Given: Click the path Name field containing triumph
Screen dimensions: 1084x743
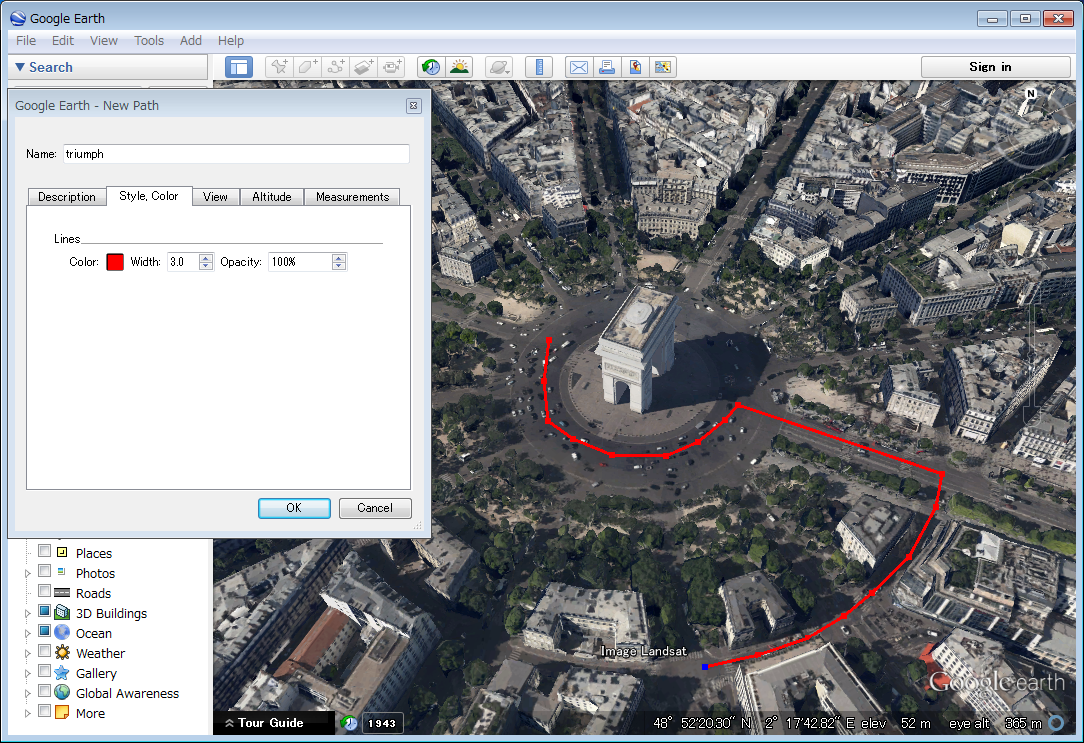Looking at the screenshot, I should coord(236,154).
